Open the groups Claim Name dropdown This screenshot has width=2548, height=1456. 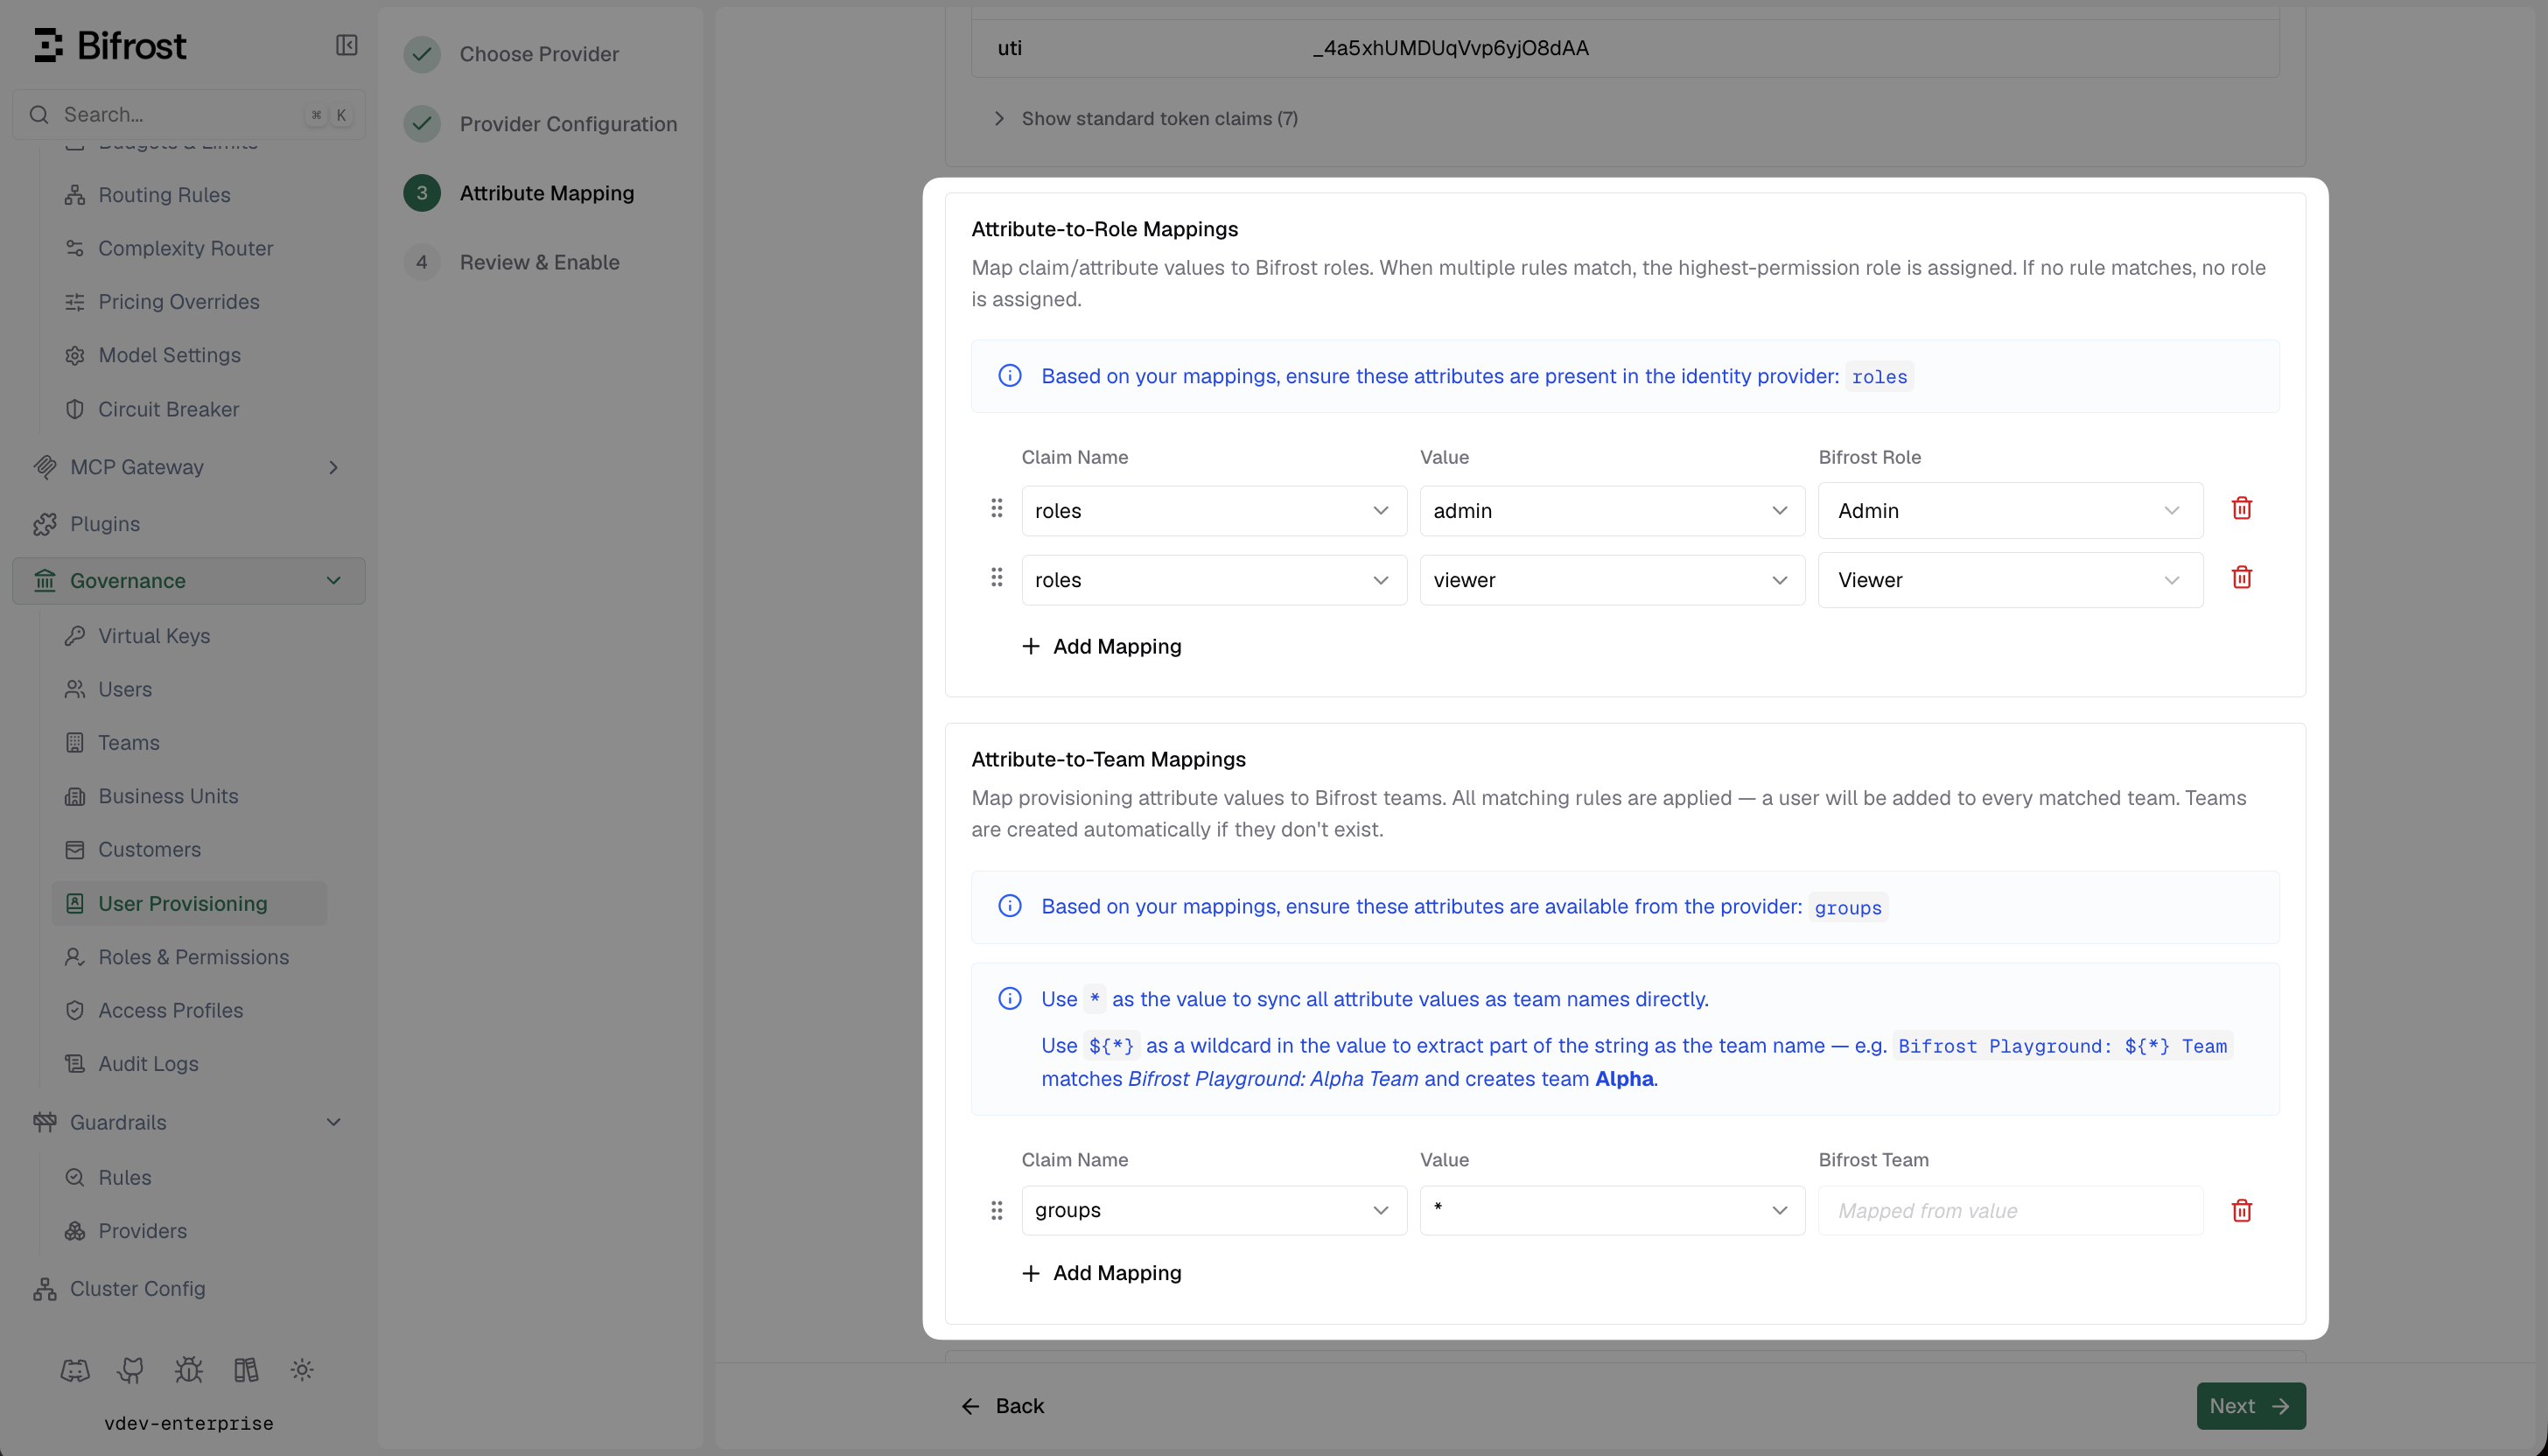(1214, 1210)
